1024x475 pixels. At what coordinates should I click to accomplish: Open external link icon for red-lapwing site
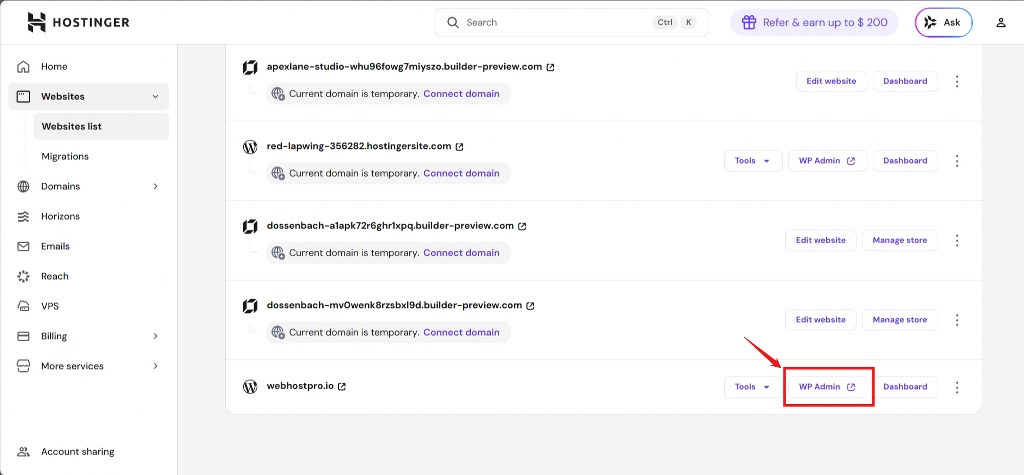(459, 146)
